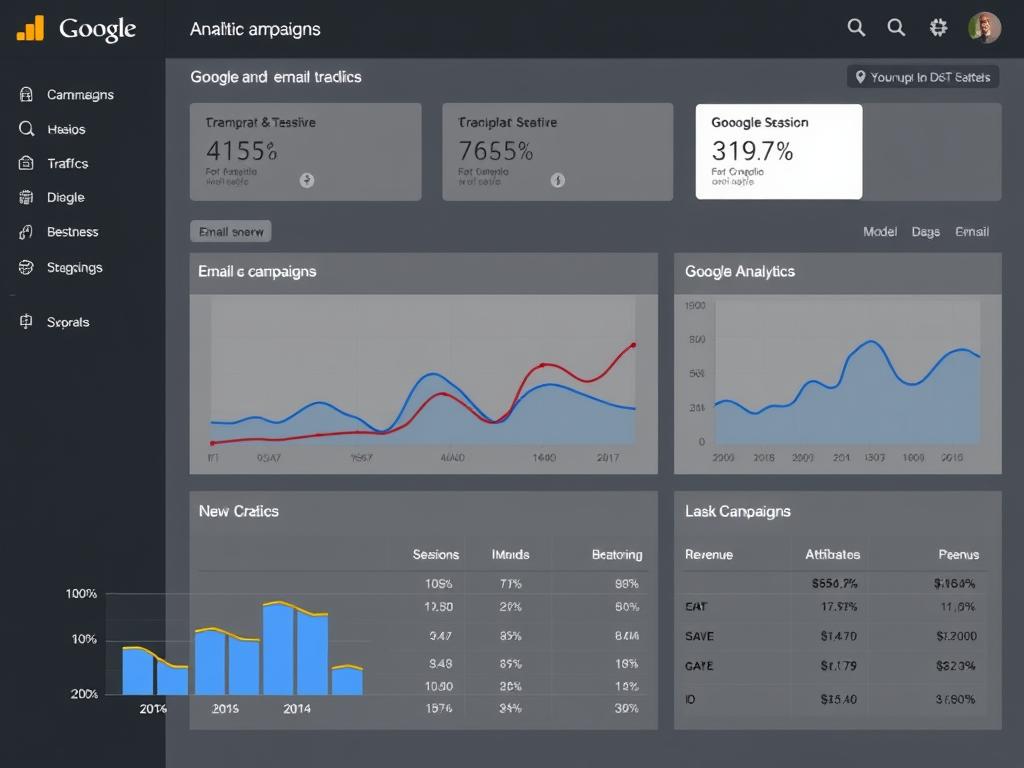Click the Peenus column header
This screenshot has height=768, width=1024.
(959, 554)
